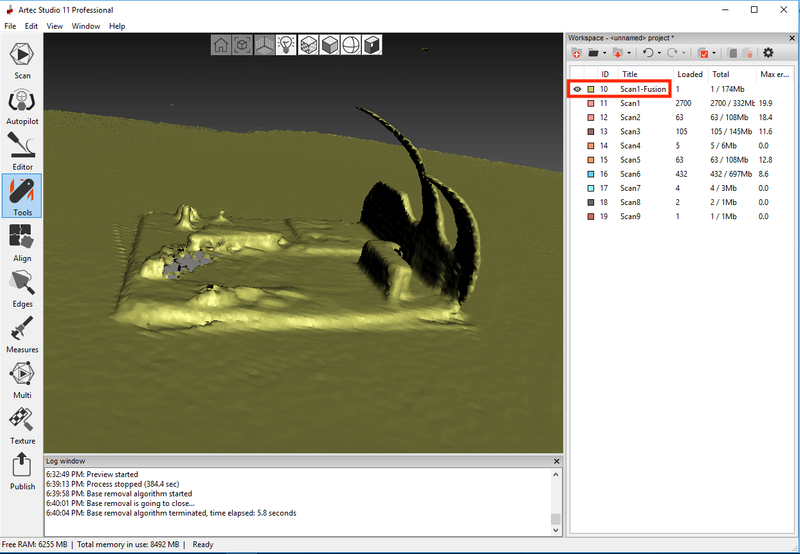Sort by the Max error column header

[x=774, y=74]
